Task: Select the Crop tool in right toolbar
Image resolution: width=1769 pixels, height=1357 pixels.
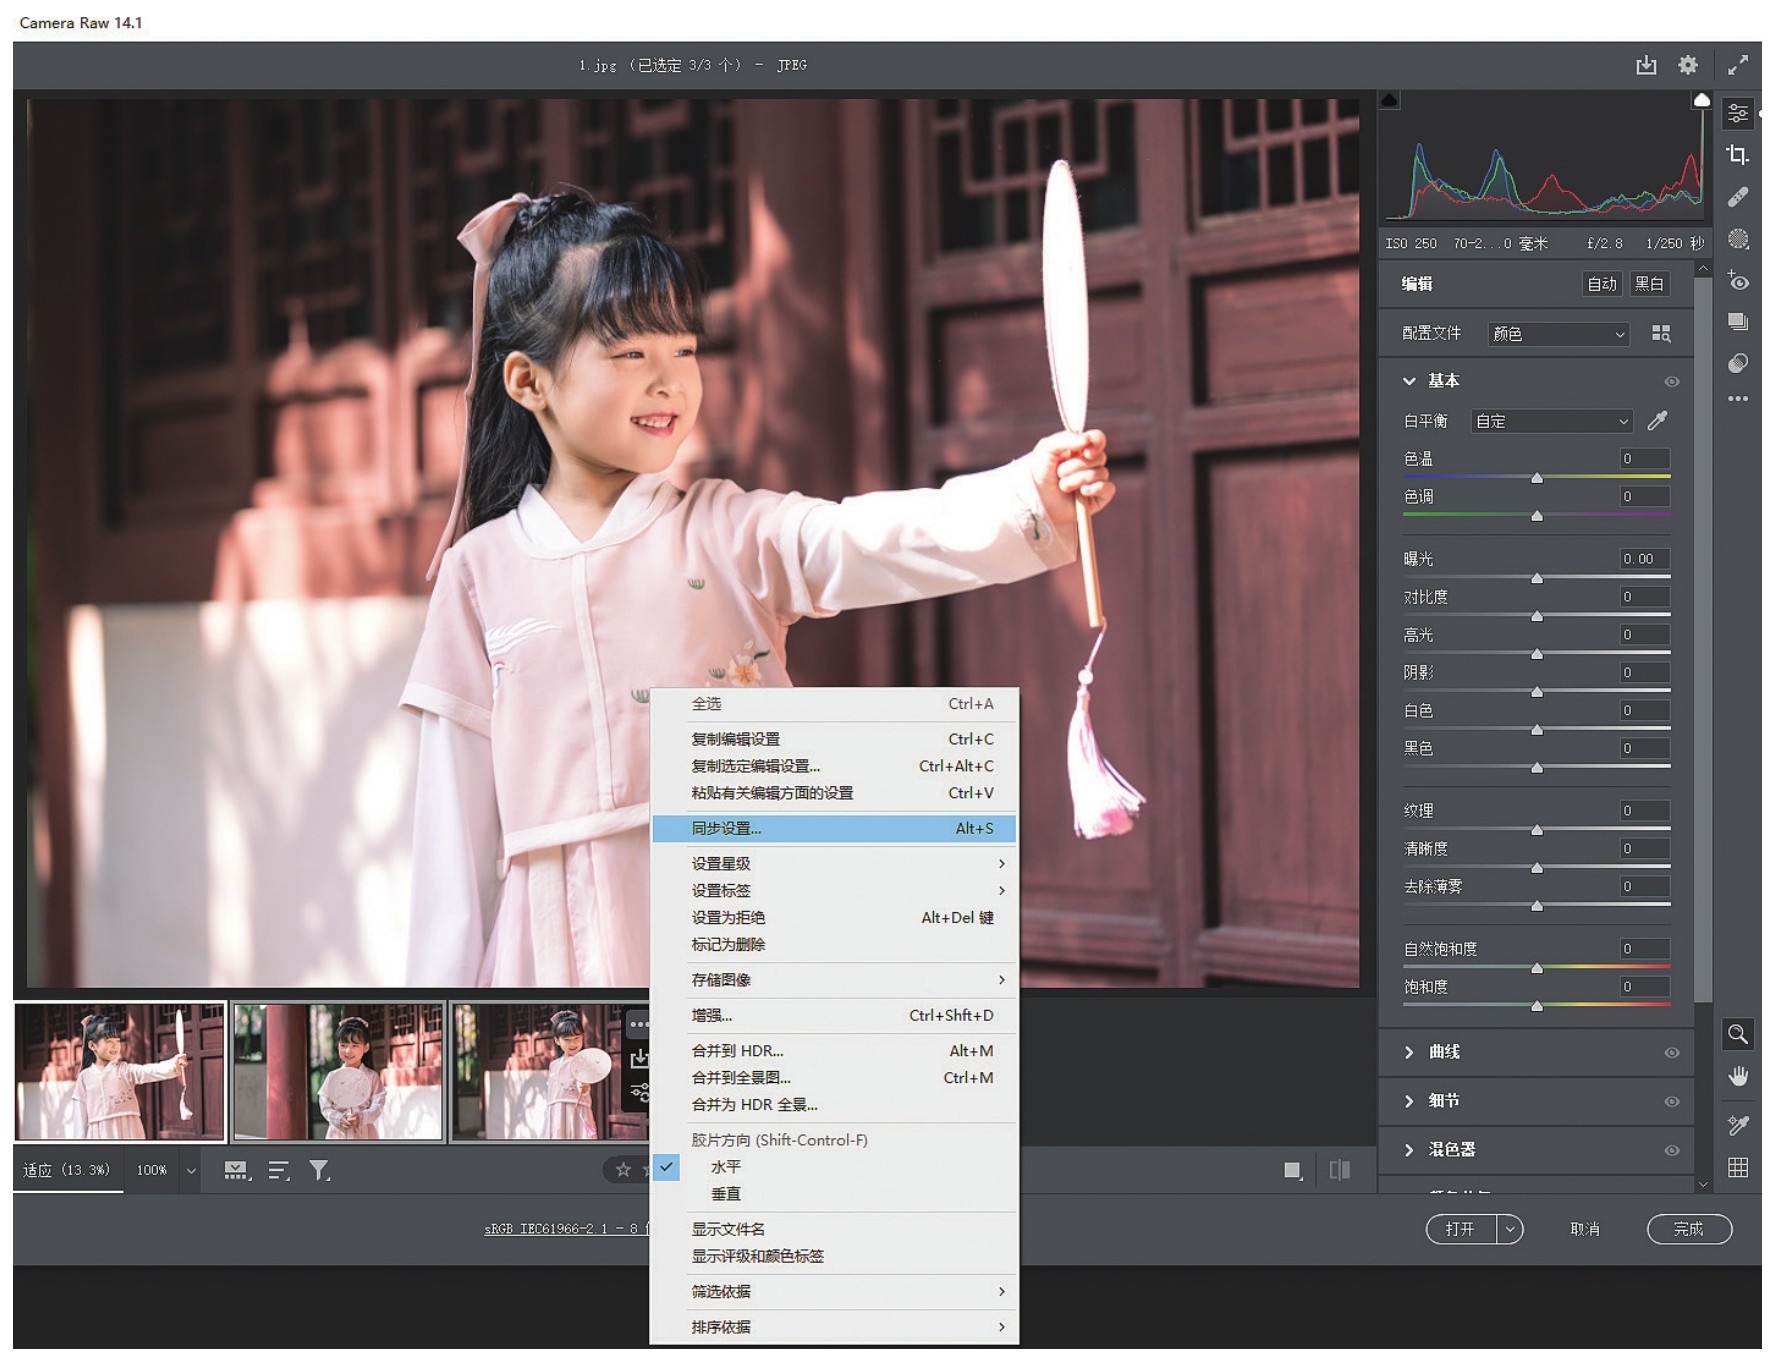Action: 1738,155
